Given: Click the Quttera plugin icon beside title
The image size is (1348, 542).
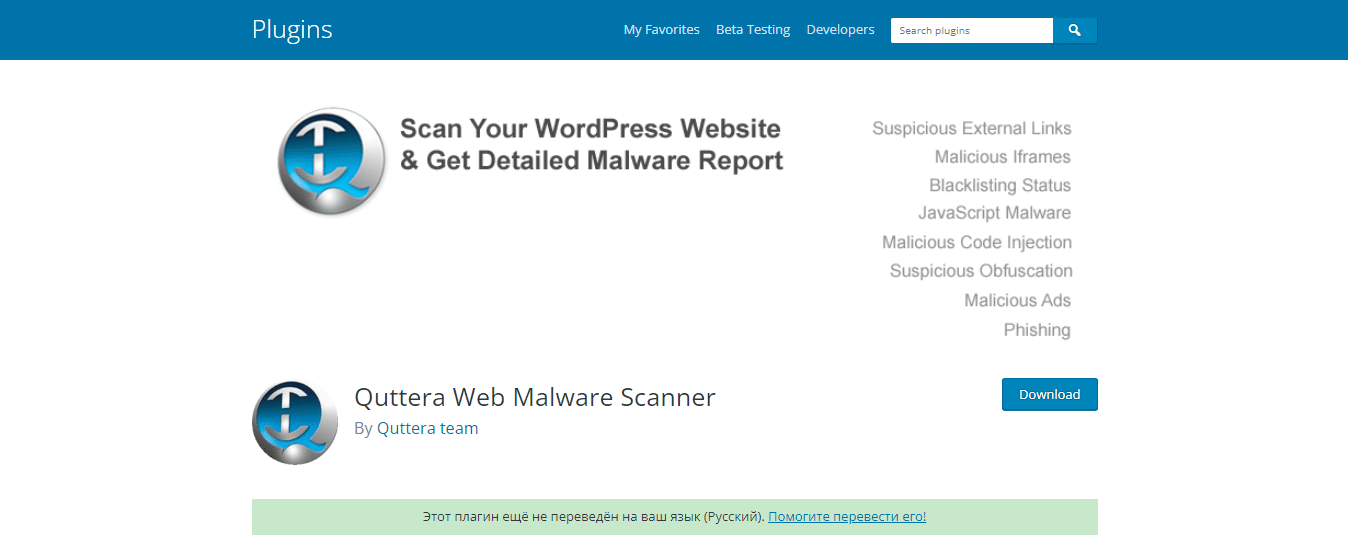Looking at the screenshot, I should click(x=295, y=422).
